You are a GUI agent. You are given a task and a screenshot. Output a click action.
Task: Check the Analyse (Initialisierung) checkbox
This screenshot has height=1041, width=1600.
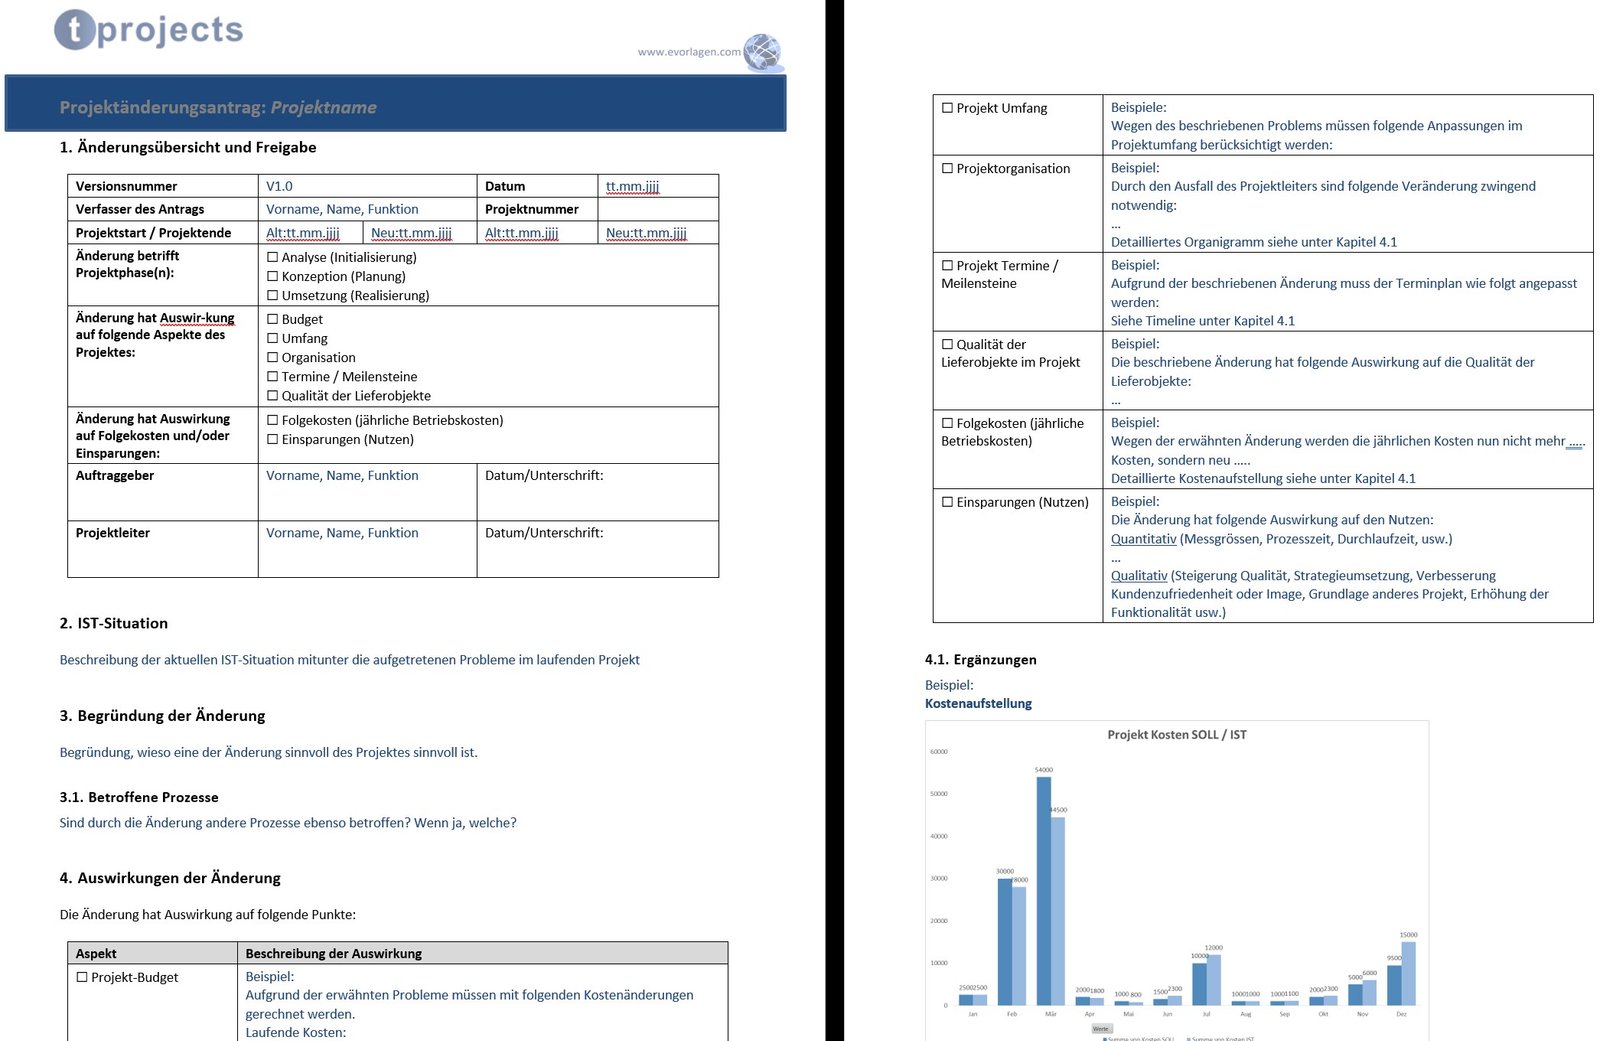coord(272,257)
